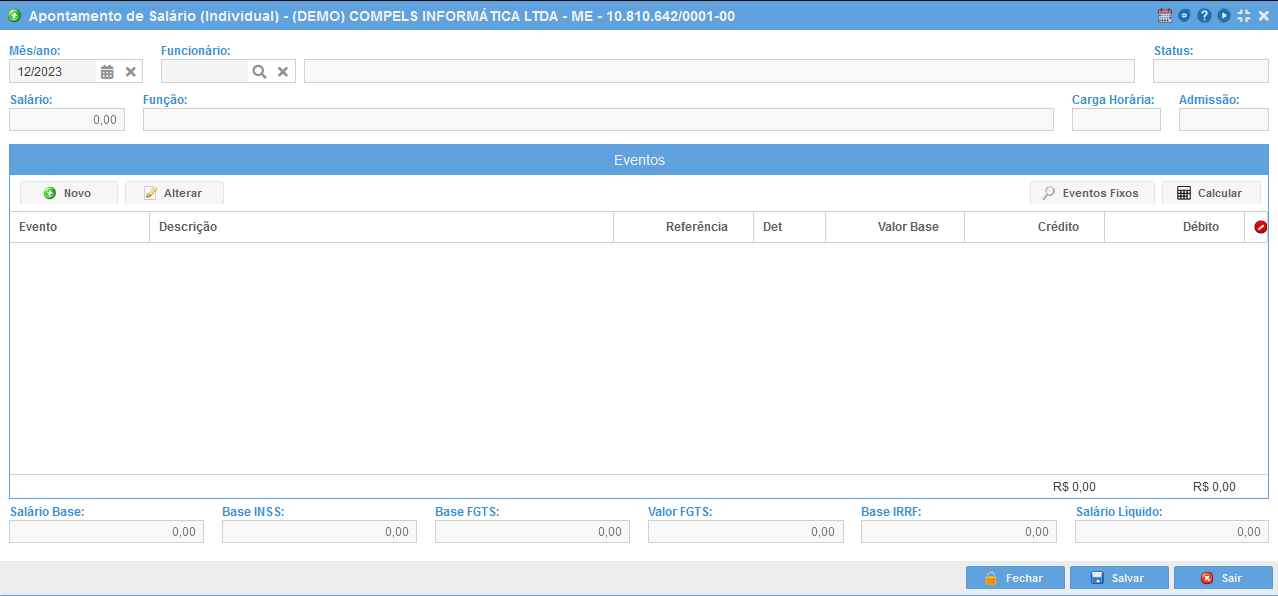Click the Salário Base field
The width and height of the screenshot is (1278, 596).
pyautogui.click(x=107, y=532)
